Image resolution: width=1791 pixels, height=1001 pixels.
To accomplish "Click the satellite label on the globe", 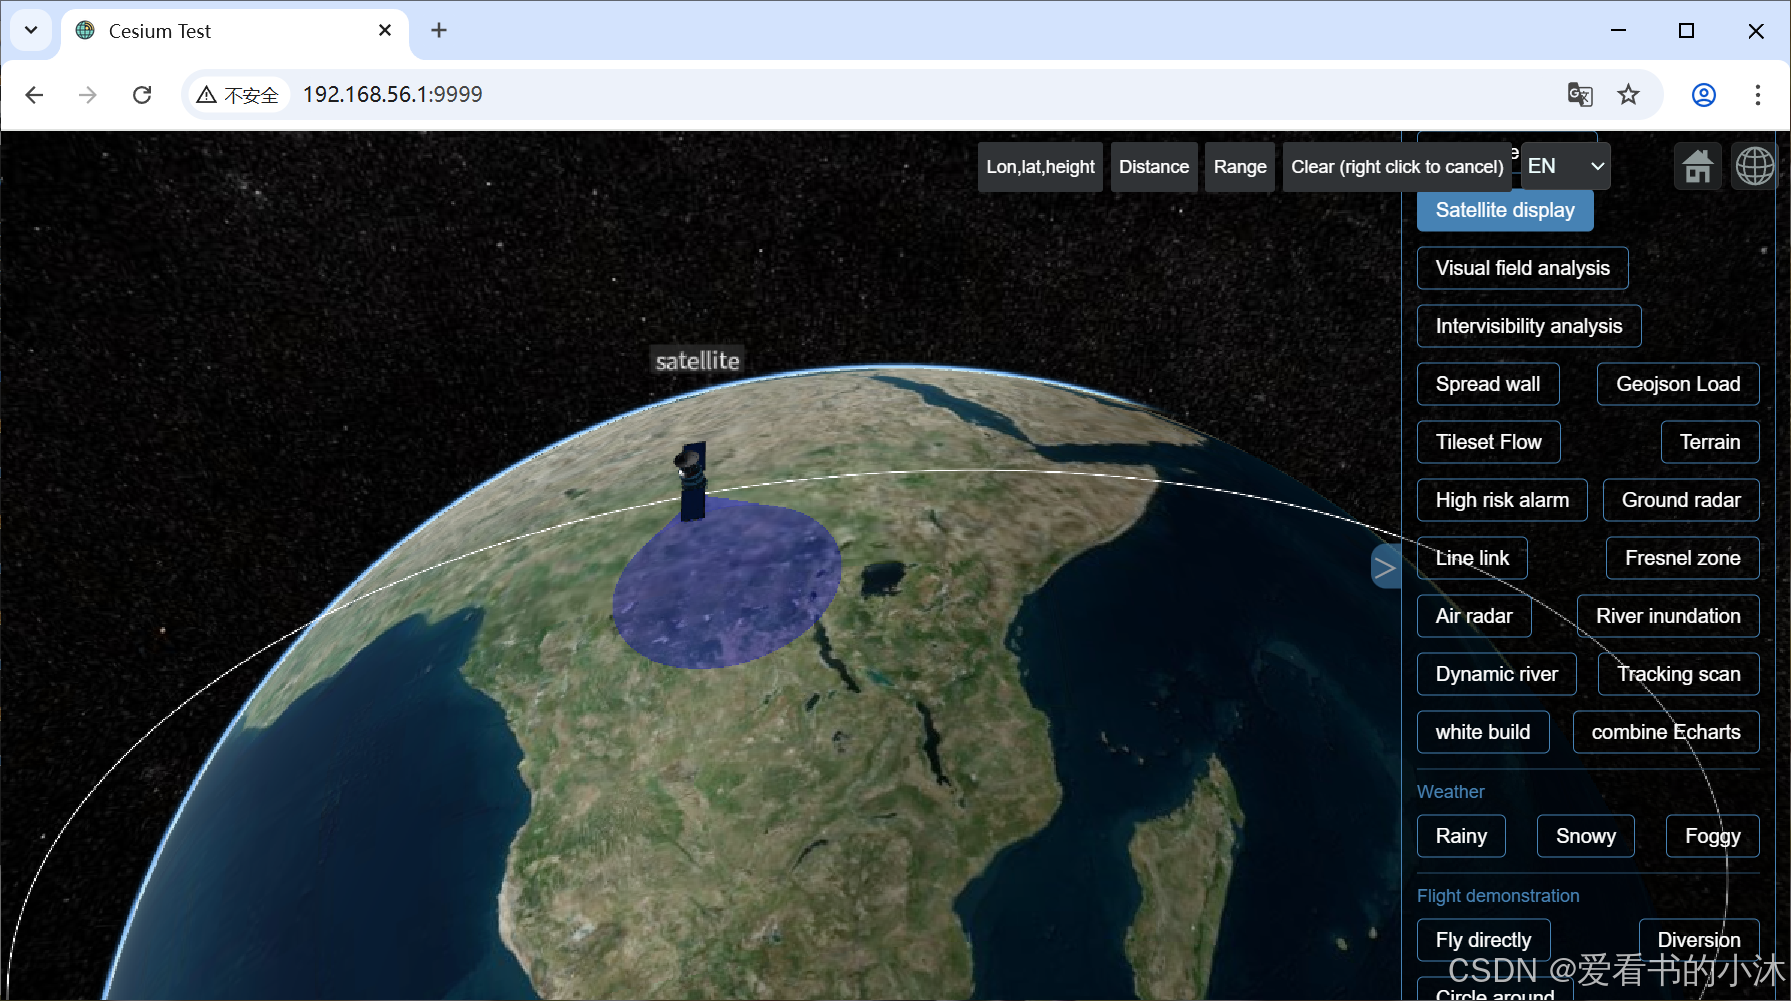I will pos(697,361).
